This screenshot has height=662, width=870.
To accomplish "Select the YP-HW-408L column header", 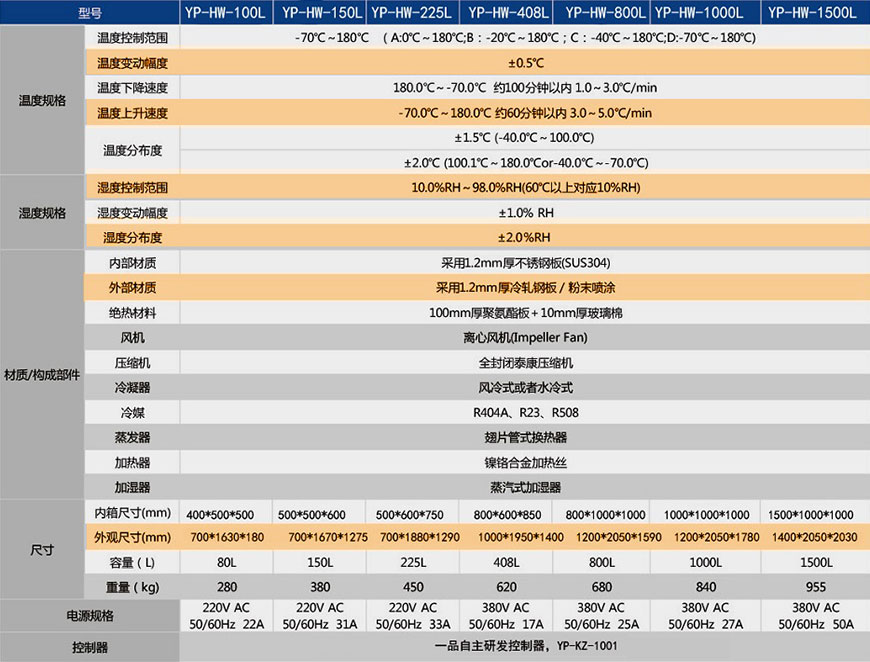I will click(x=508, y=13).
